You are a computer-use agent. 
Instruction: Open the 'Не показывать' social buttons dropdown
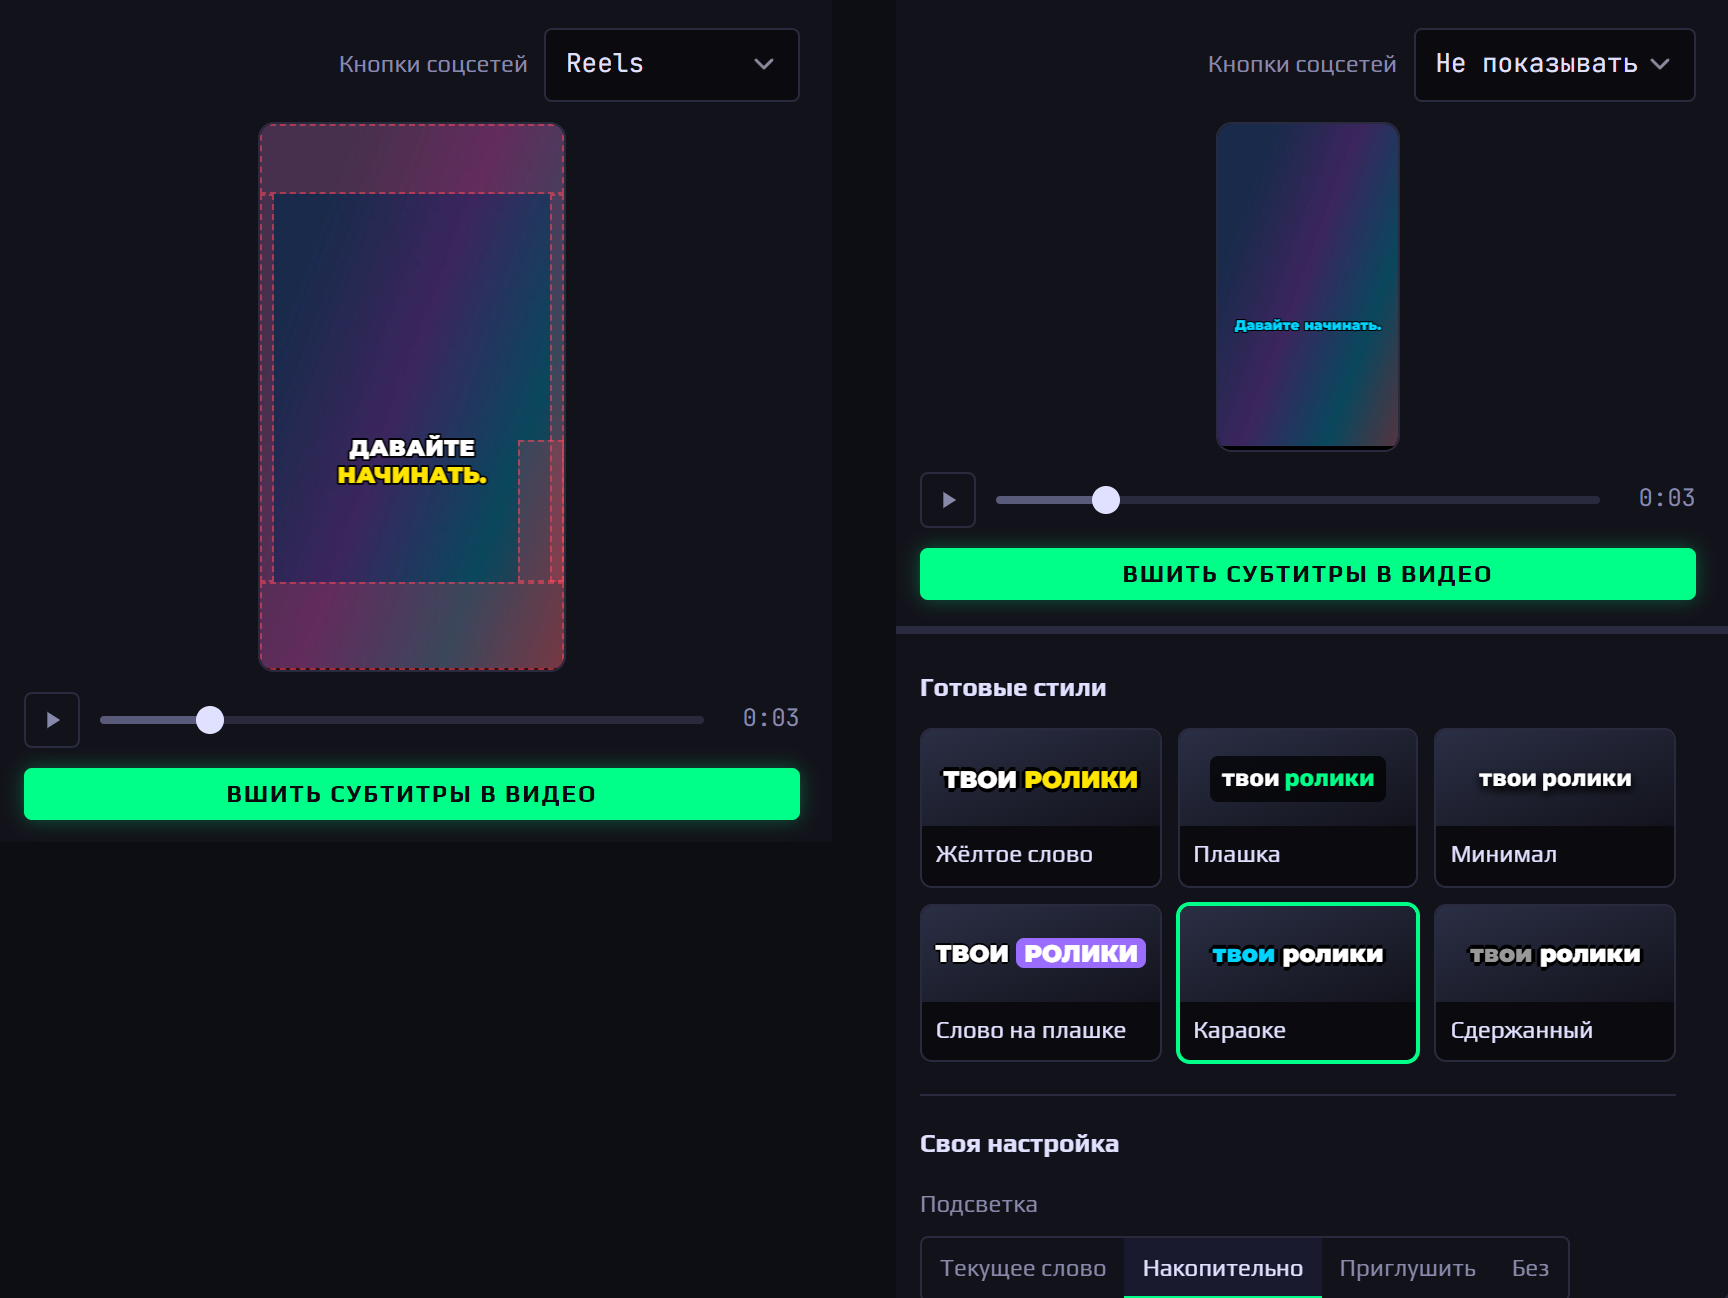tap(1554, 64)
